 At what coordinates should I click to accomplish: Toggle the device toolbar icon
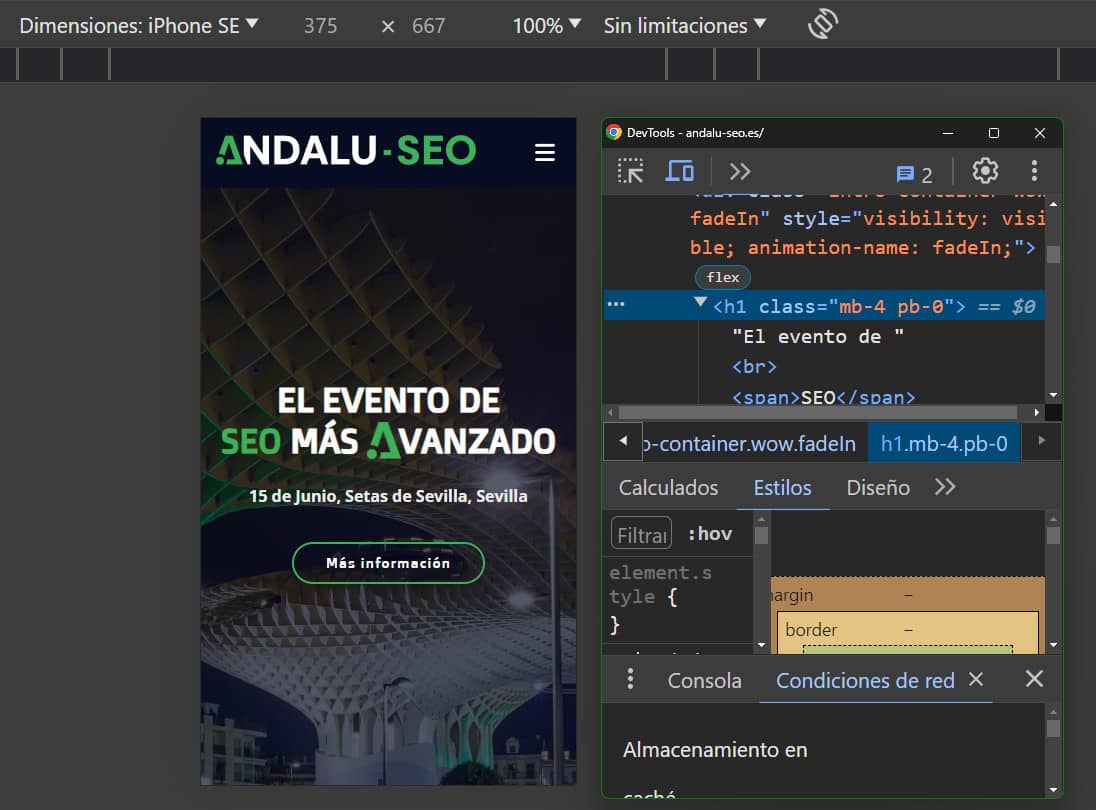pyautogui.click(x=680, y=172)
